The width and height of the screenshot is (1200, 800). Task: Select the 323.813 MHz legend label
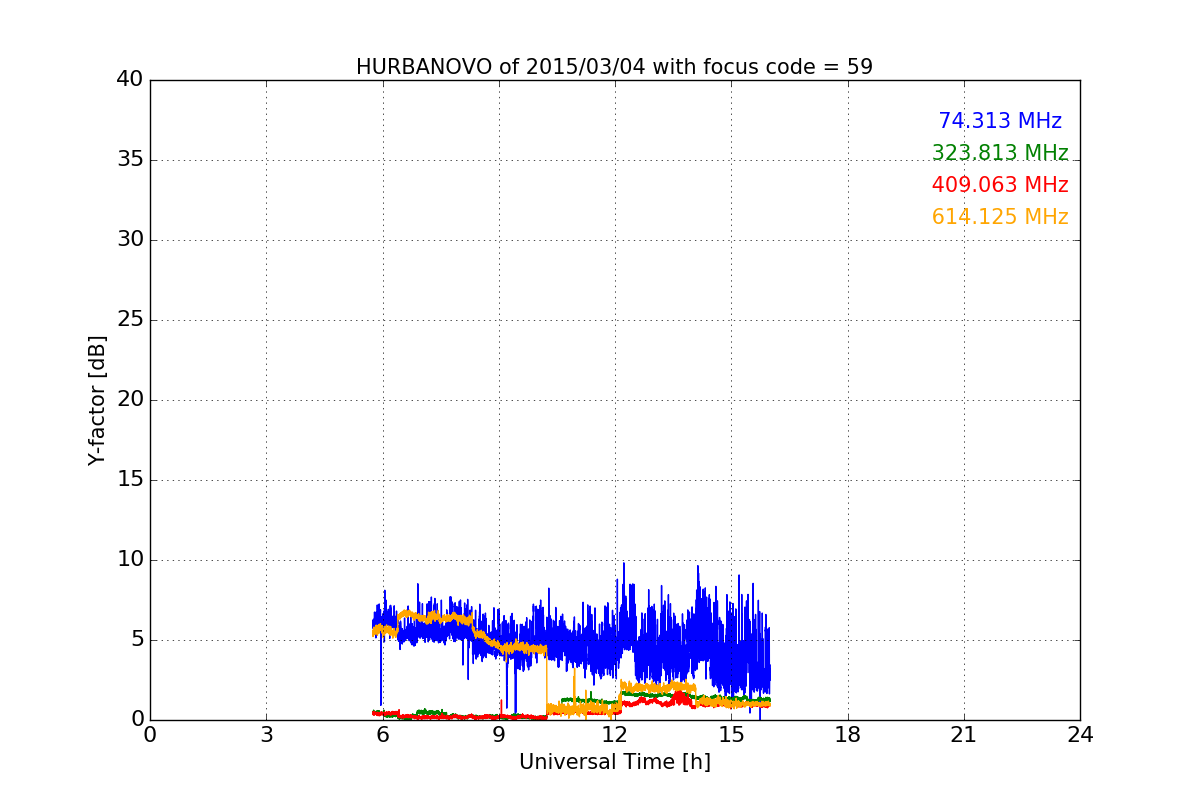[1000, 153]
